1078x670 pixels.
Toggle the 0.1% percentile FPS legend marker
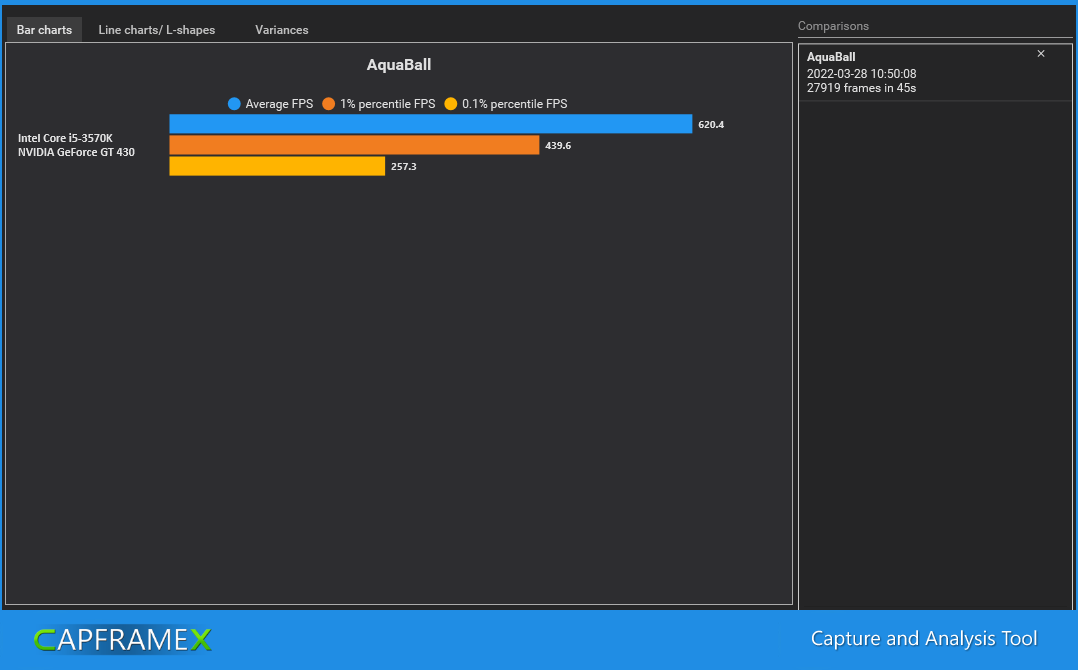click(x=450, y=104)
